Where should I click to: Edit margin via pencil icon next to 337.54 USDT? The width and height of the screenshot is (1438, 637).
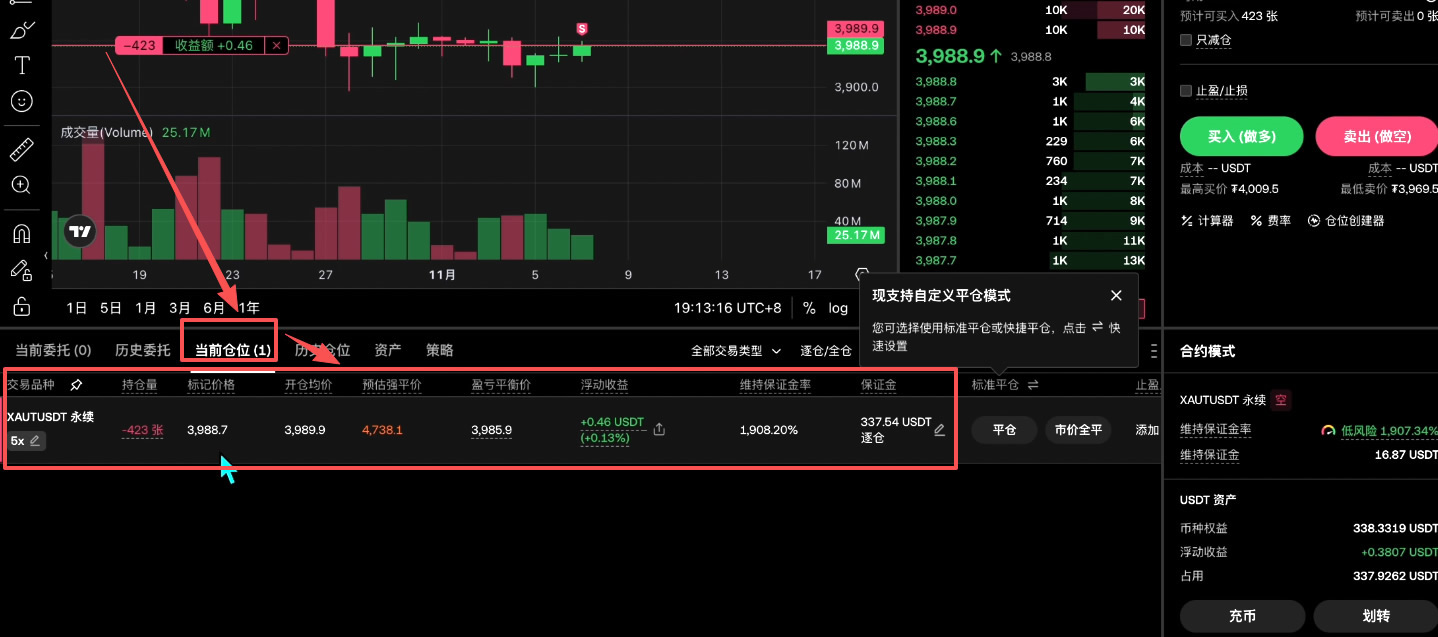pos(939,429)
